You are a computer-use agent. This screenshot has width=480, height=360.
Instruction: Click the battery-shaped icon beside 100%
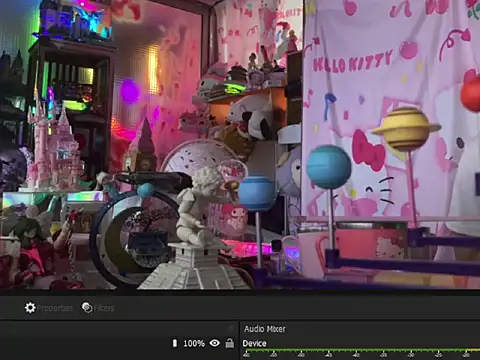pos(175,343)
